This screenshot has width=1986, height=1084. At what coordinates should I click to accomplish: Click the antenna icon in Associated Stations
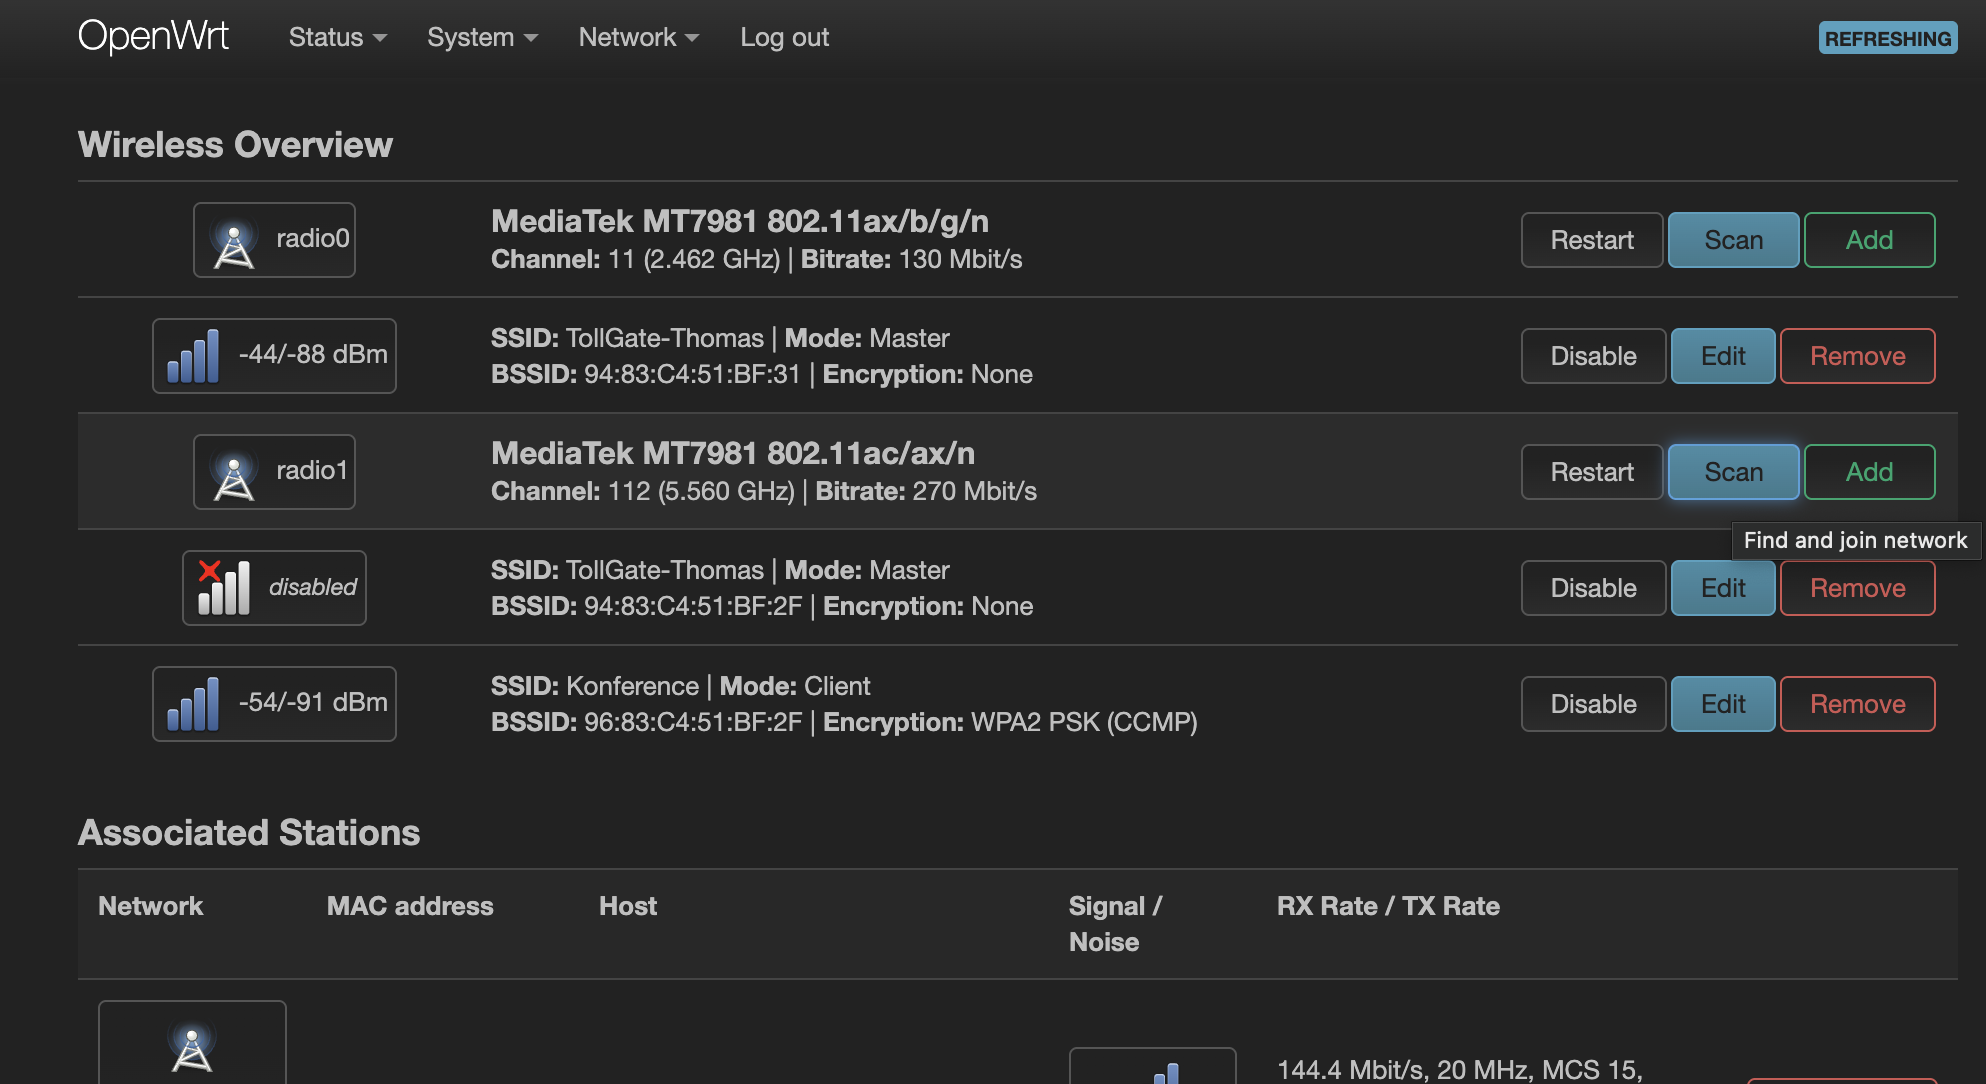tap(192, 1048)
